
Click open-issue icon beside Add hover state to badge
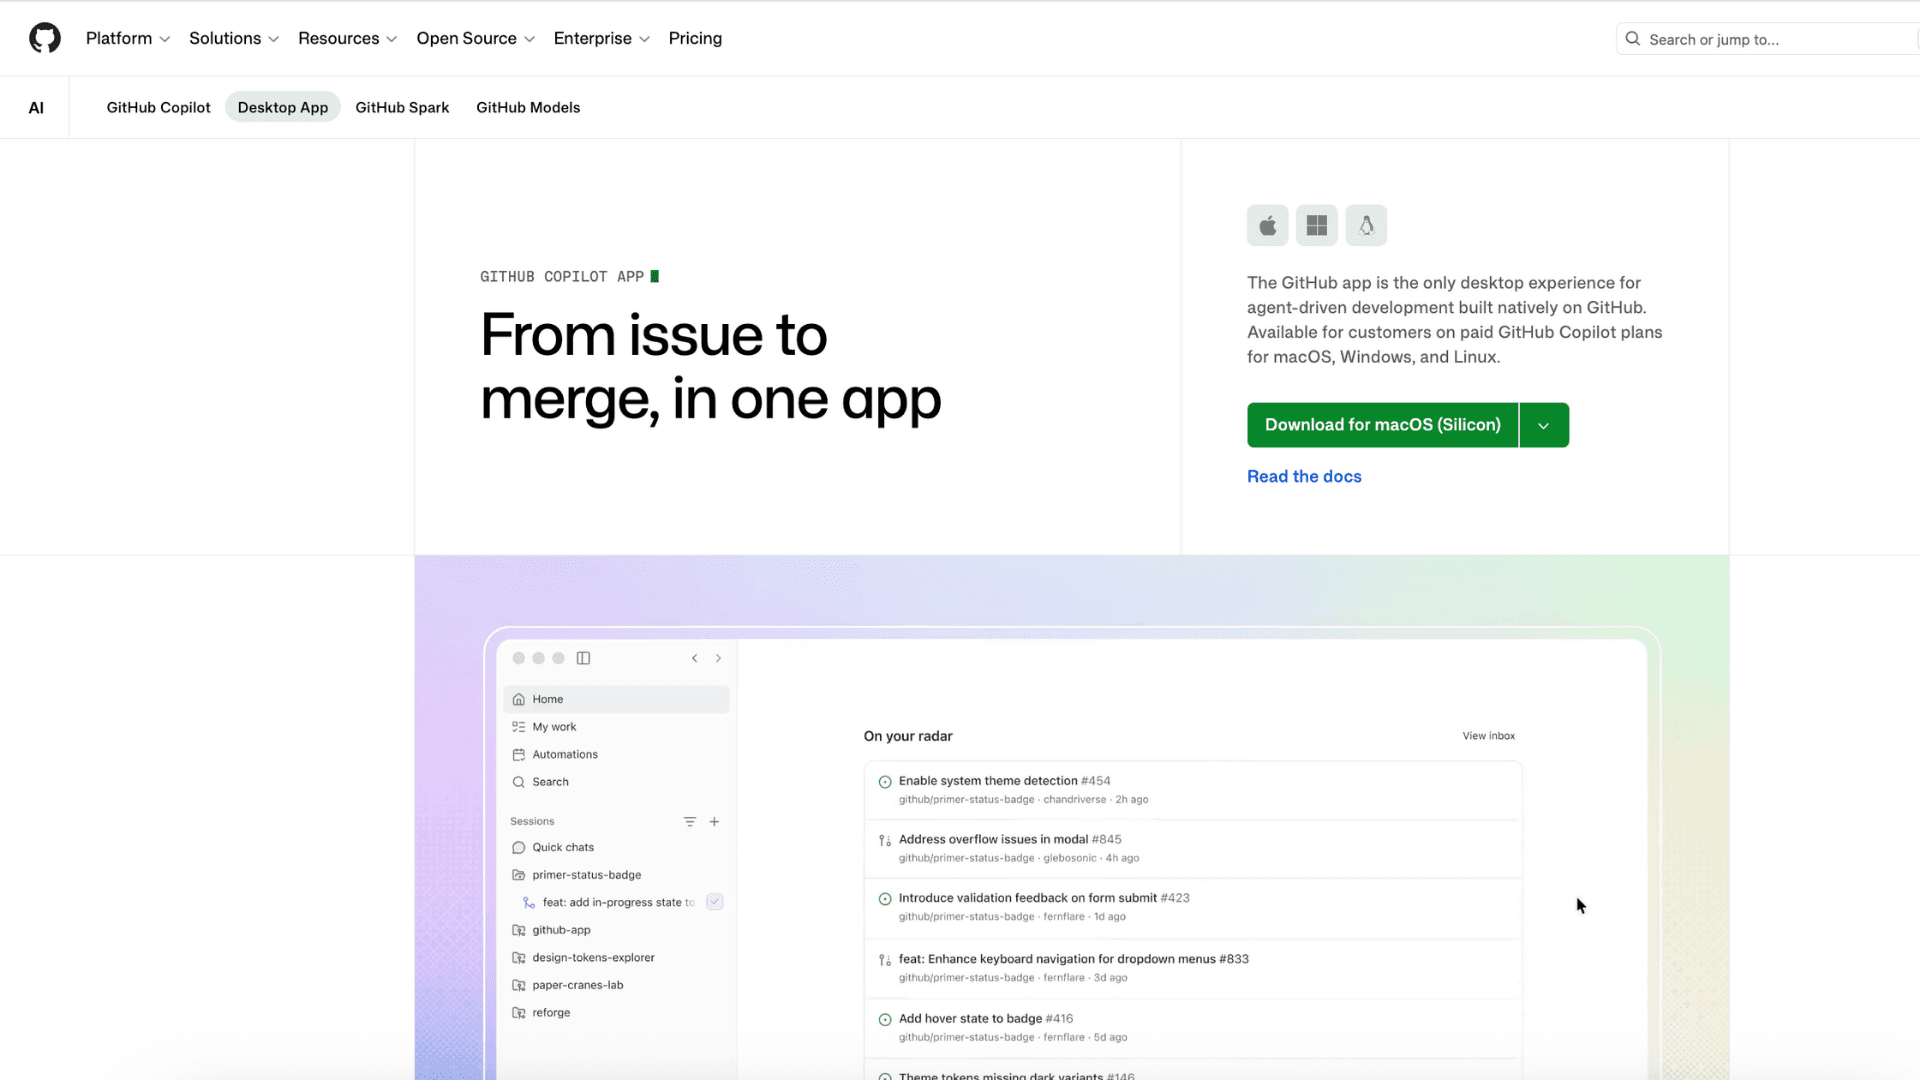885,1020
